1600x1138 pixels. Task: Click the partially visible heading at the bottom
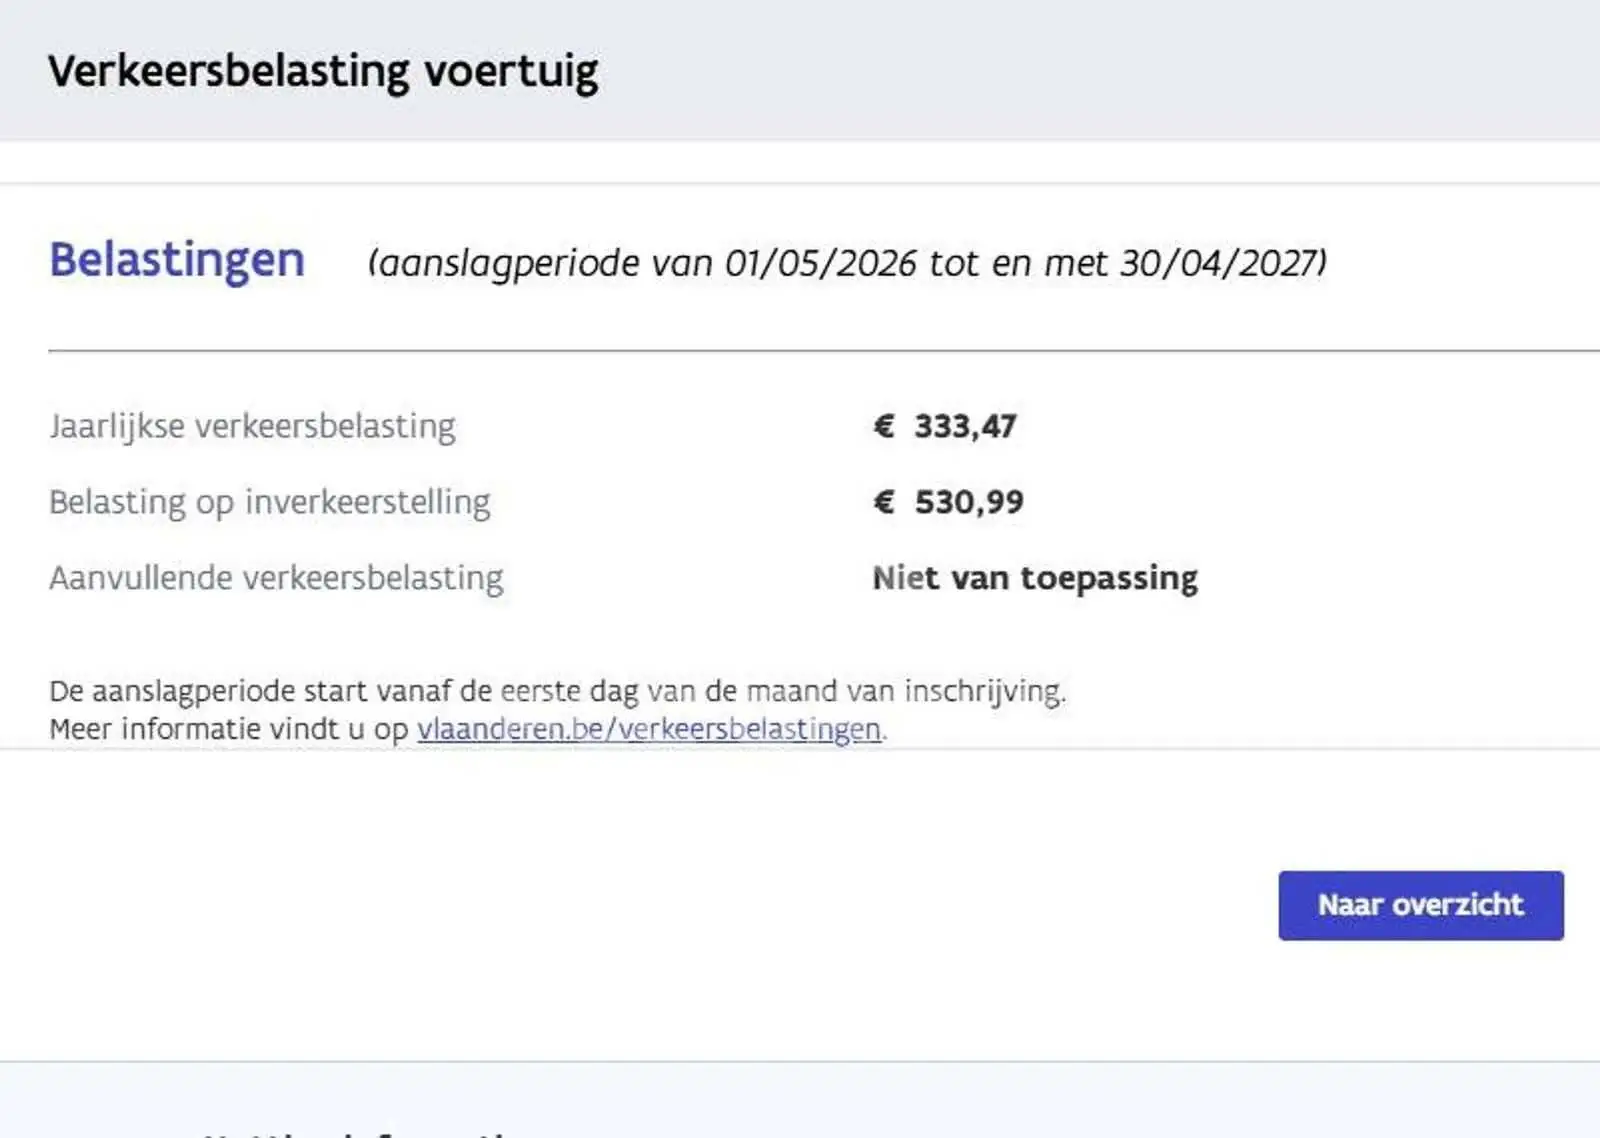click(x=360, y=1133)
